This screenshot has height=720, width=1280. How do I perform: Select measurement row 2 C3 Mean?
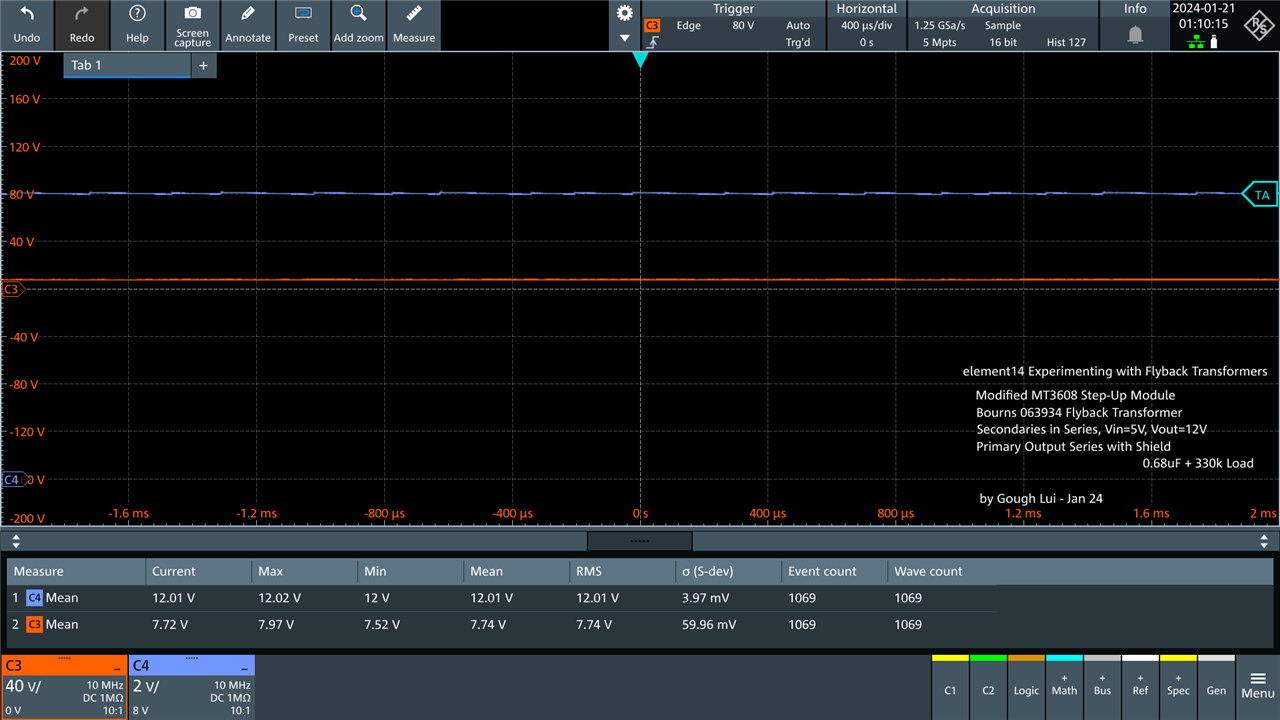pyautogui.click(x=501, y=624)
